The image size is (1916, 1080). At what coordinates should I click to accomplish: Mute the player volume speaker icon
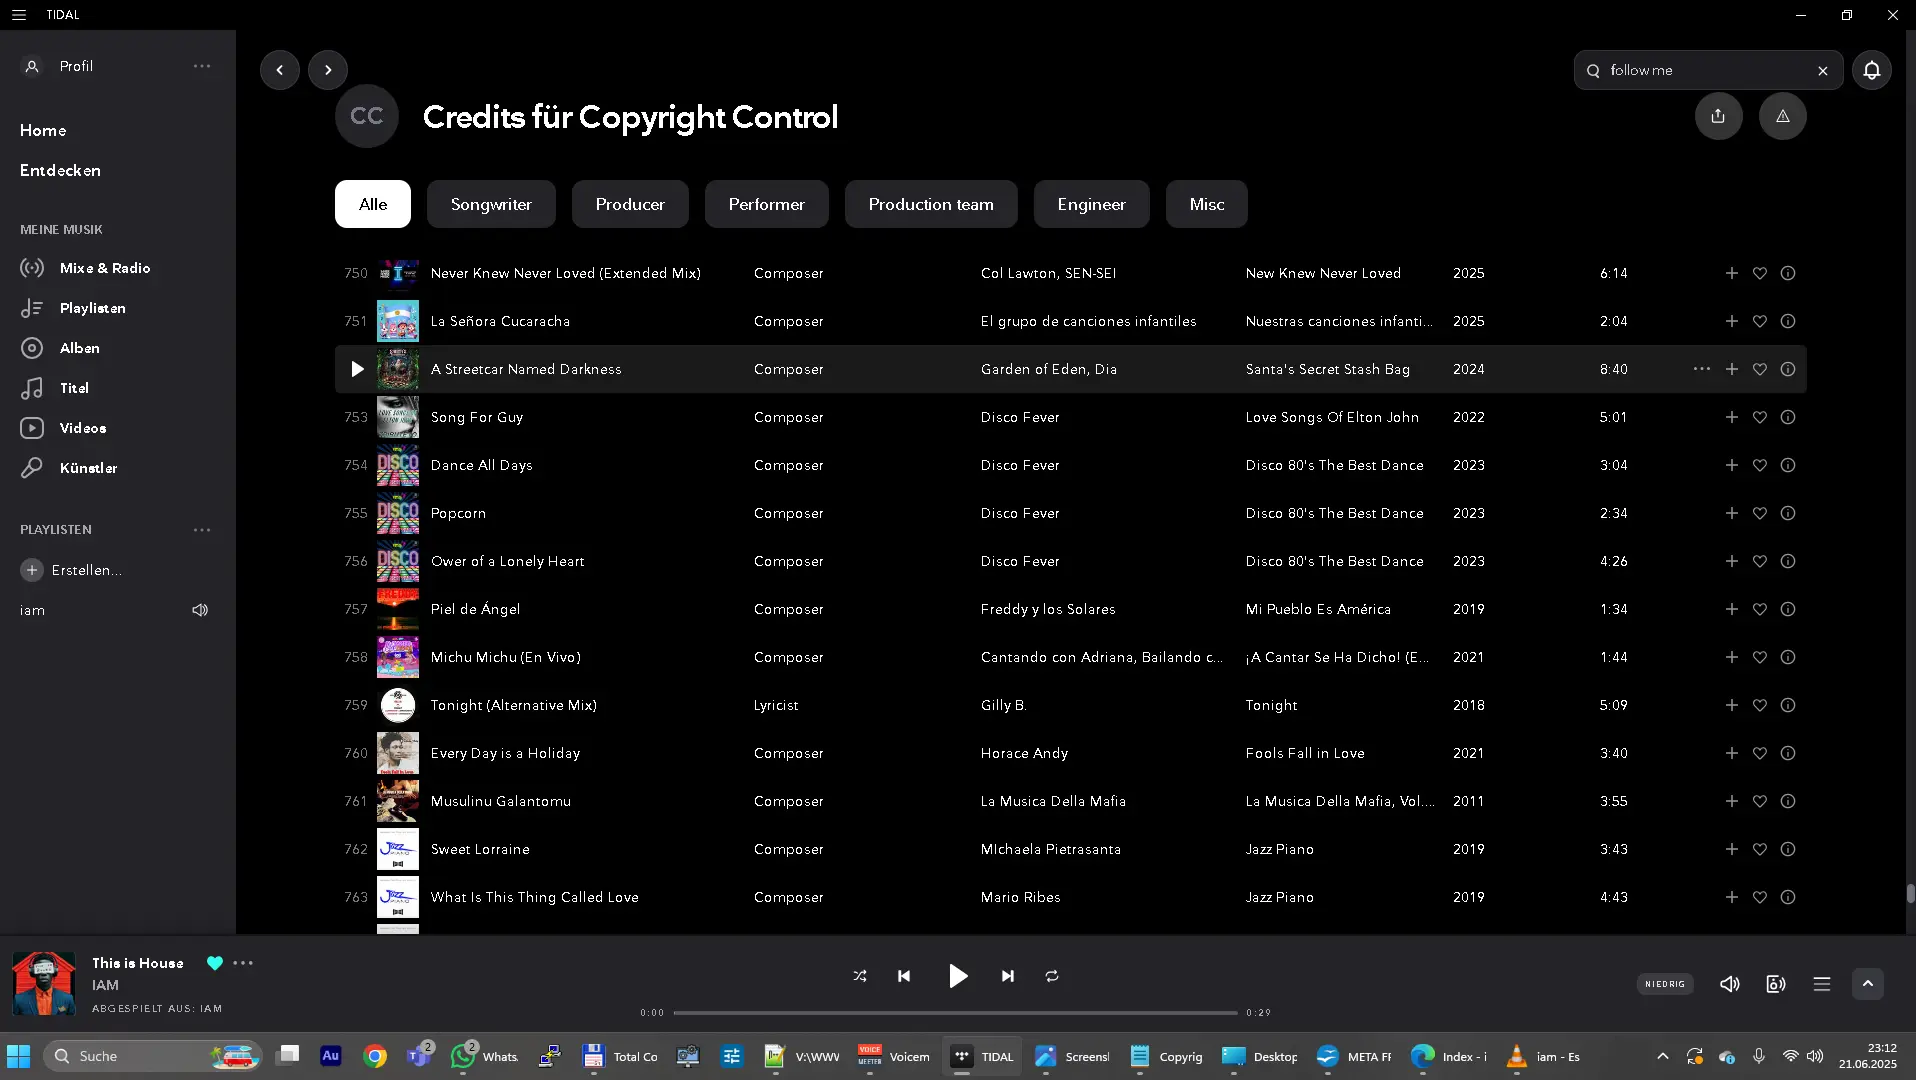[1729, 984]
